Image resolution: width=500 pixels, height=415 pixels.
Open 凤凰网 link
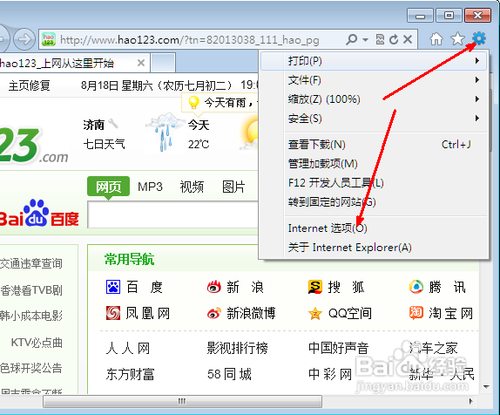(x=148, y=313)
